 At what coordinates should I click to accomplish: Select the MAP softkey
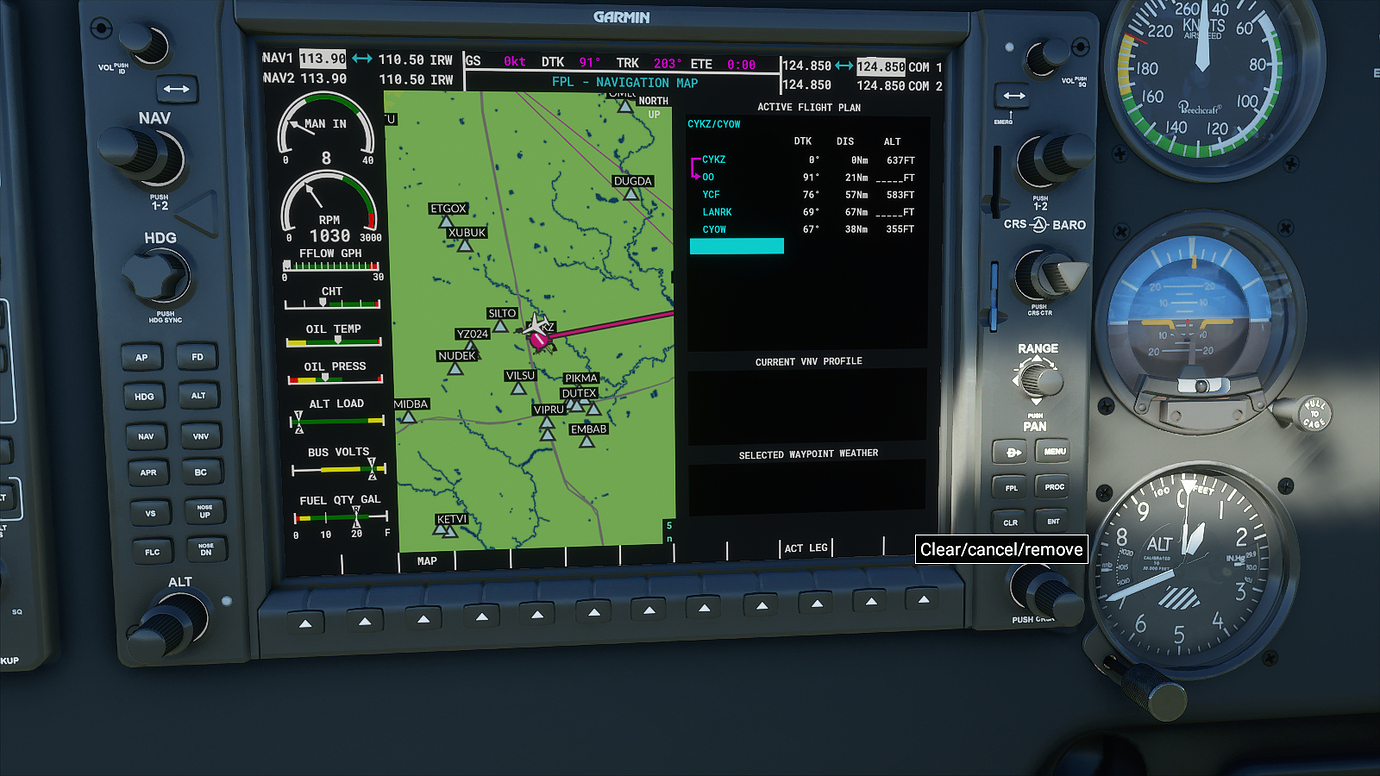427,561
